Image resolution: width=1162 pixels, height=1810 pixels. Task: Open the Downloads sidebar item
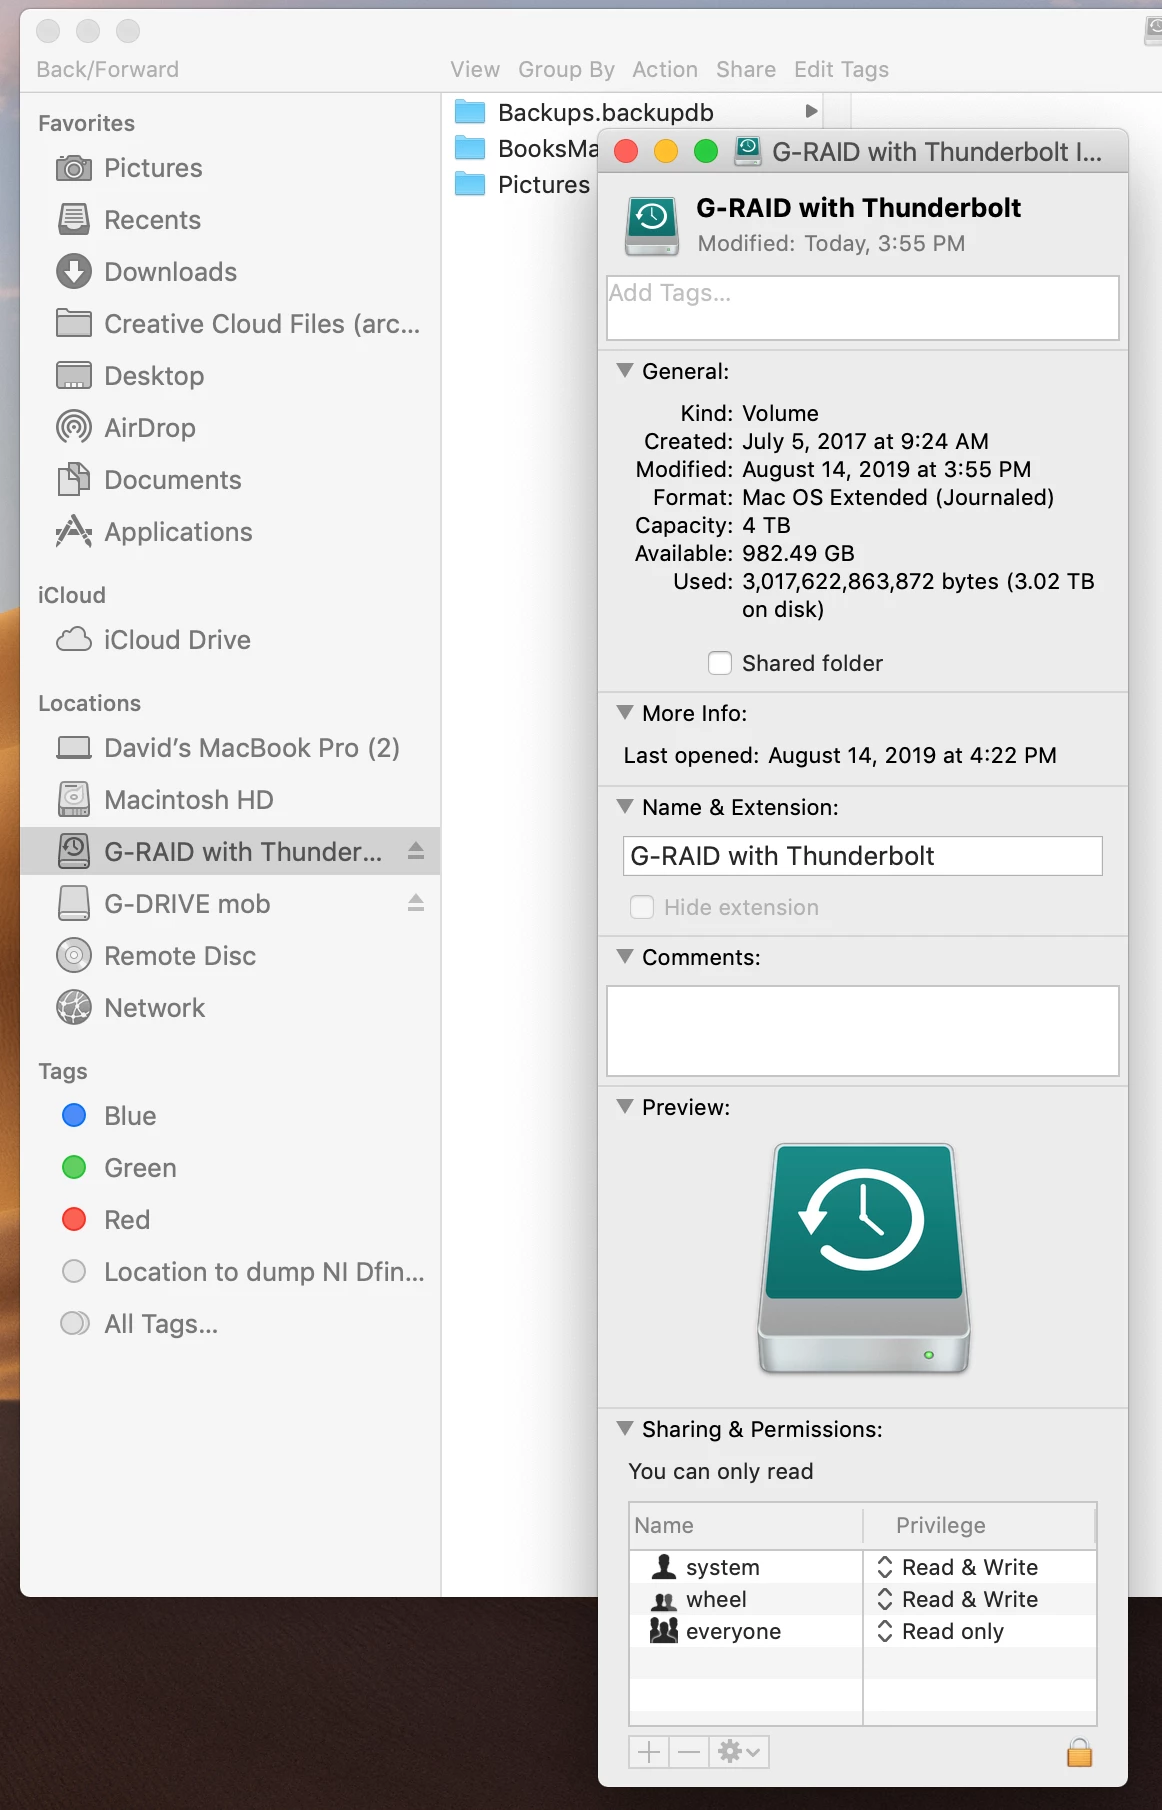pos(230,272)
